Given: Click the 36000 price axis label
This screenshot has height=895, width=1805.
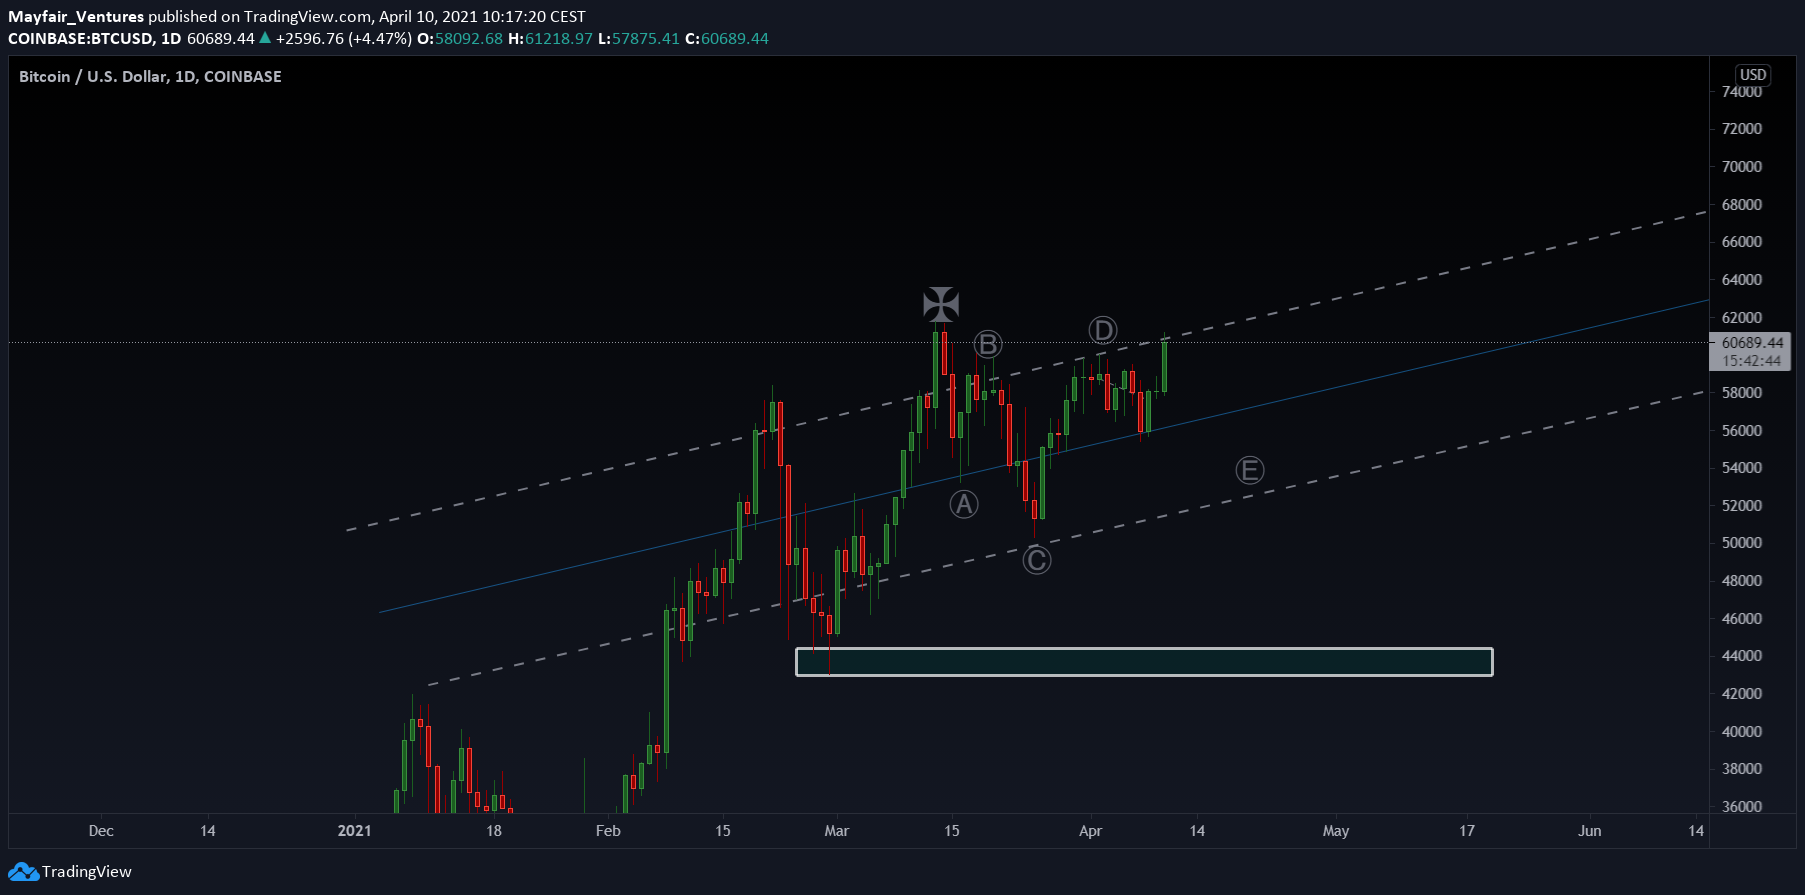Looking at the screenshot, I should (x=1742, y=806).
